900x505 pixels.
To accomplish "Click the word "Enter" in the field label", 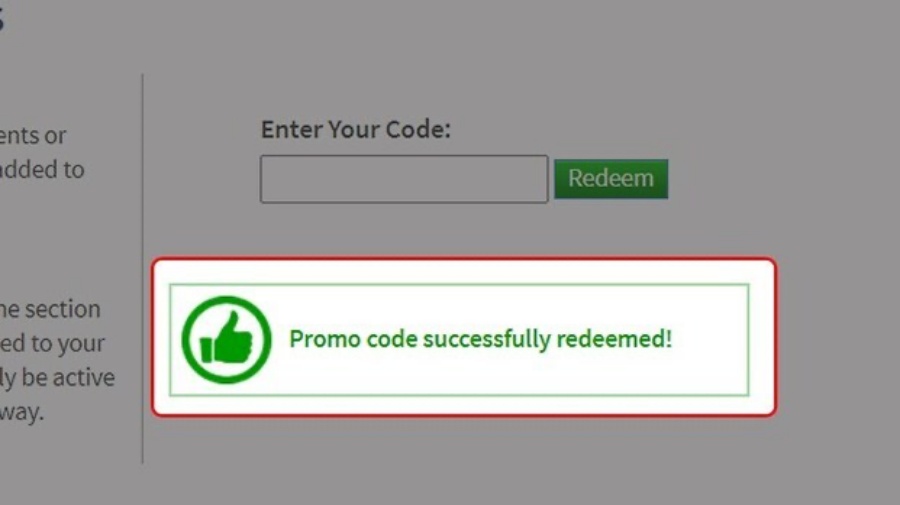I will click(x=292, y=130).
